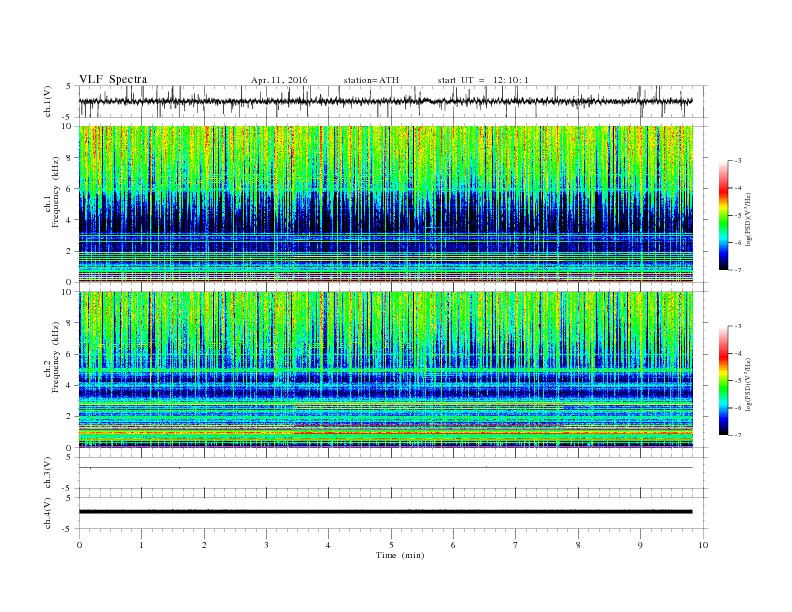Click the ch.2 "Frequency (kHz)" axis label
Image resolution: width=792 pixels, height=612 pixels.
56,358
